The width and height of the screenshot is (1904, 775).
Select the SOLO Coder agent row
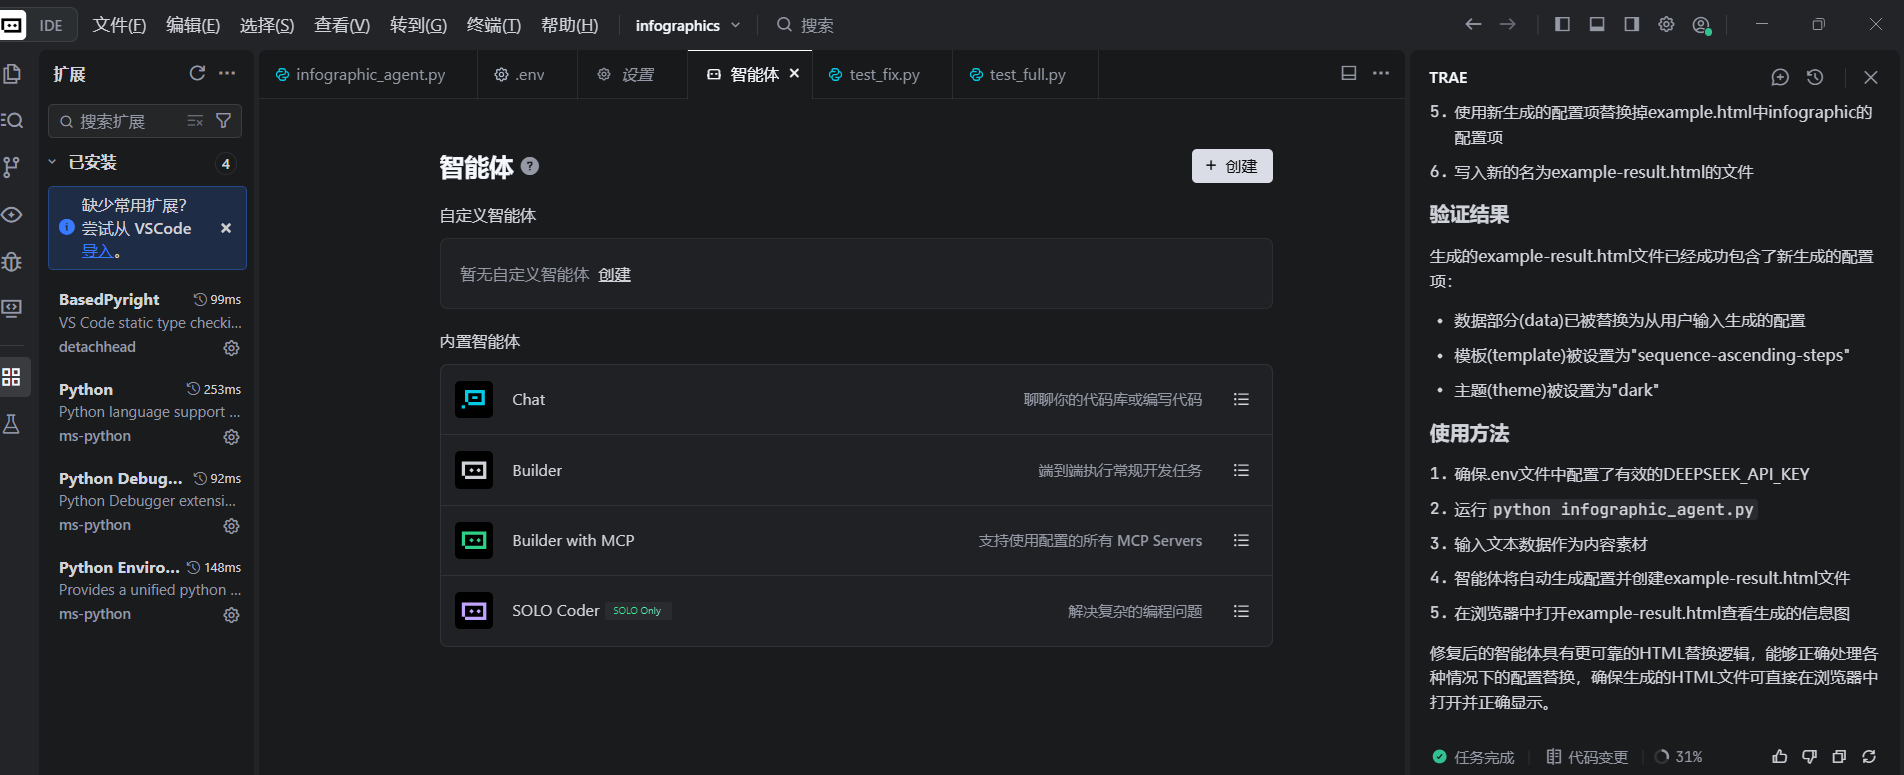click(856, 611)
